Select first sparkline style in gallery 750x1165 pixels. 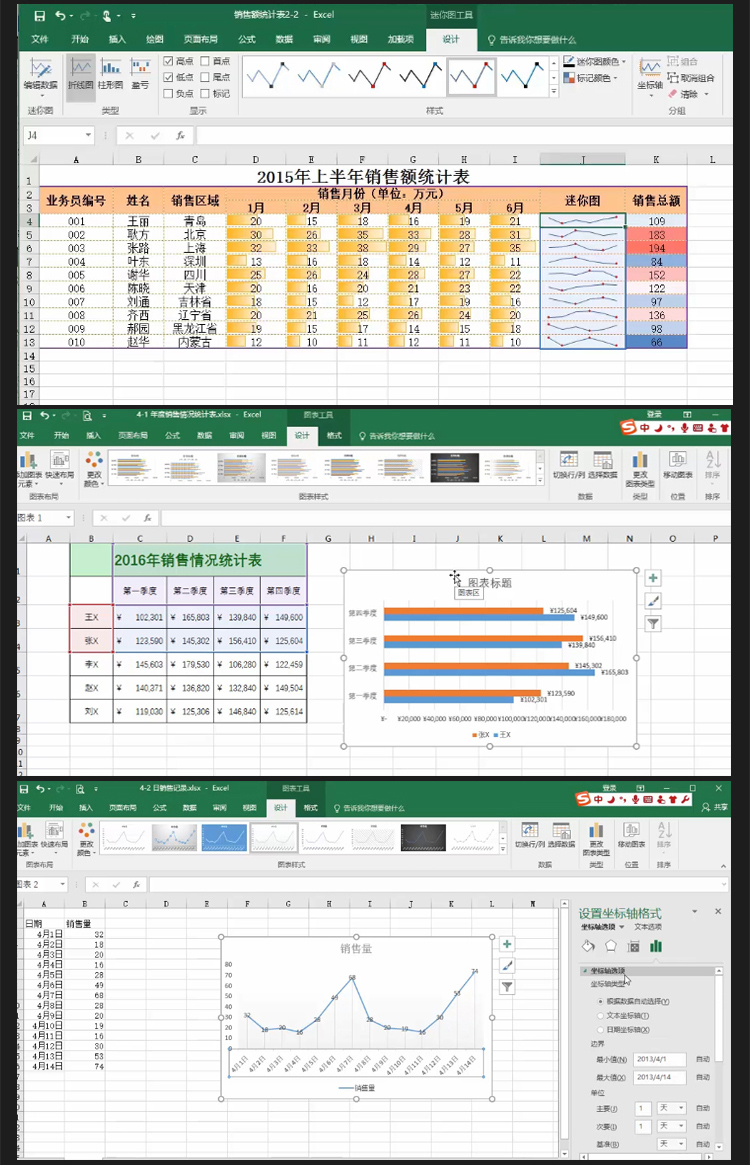pos(268,75)
